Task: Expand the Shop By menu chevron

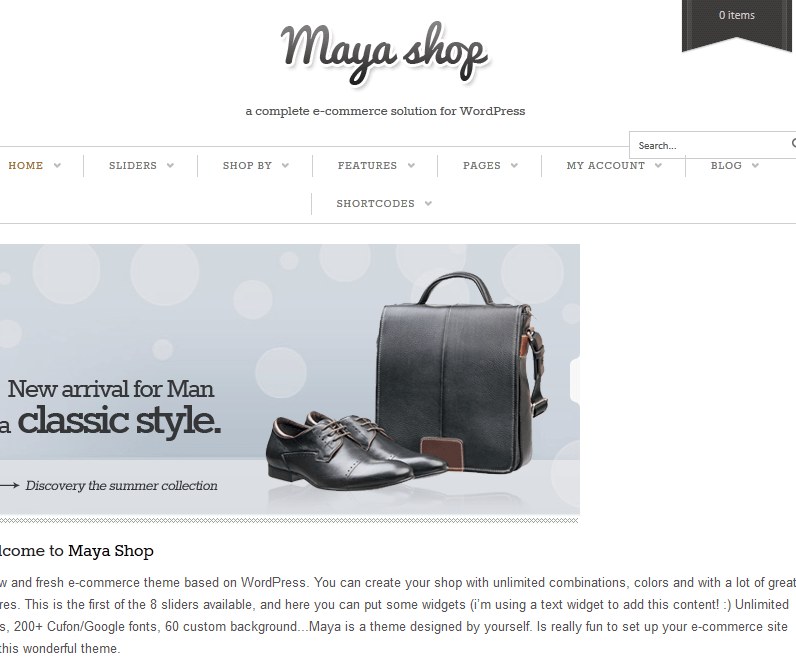Action: pyautogui.click(x=285, y=165)
